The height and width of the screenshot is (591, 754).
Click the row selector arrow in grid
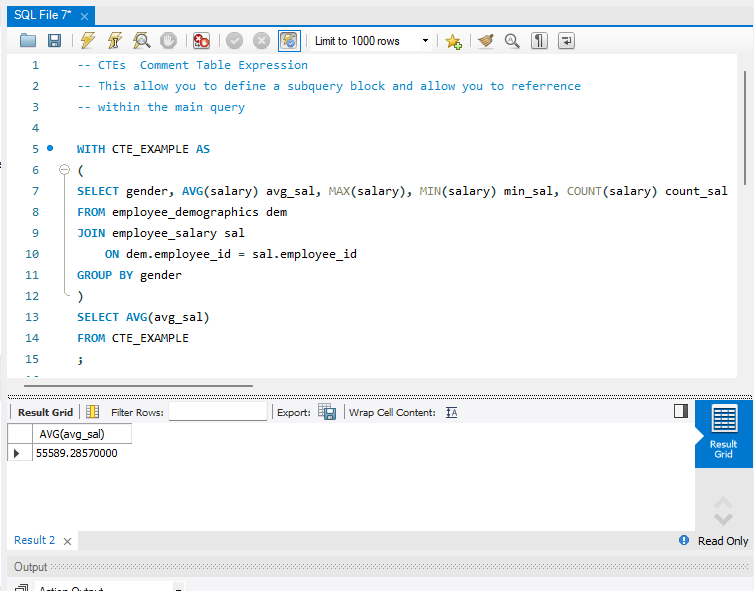tap(17, 453)
